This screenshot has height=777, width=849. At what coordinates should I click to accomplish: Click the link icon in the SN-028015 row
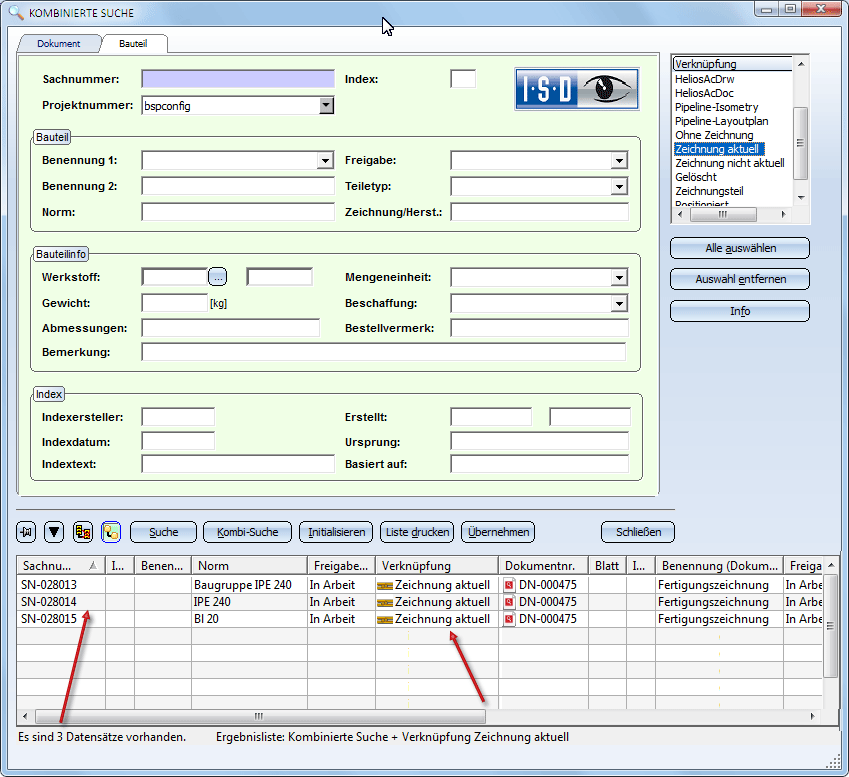coord(384,619)
